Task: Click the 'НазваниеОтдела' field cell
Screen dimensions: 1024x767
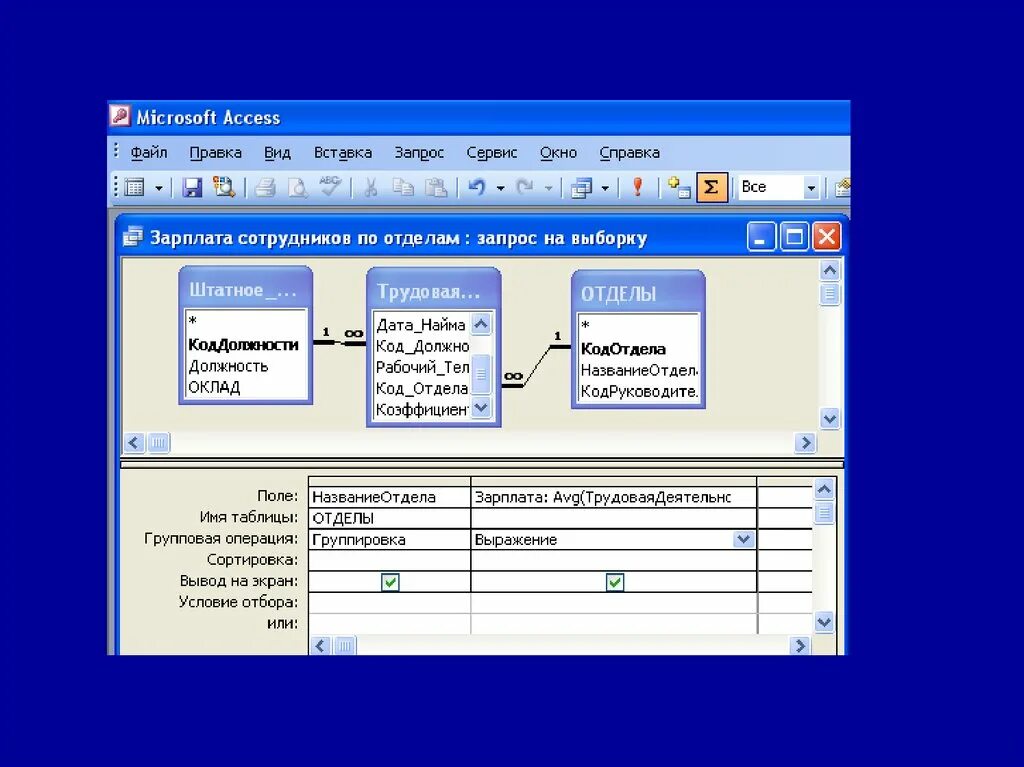Action: coord(389,497)
